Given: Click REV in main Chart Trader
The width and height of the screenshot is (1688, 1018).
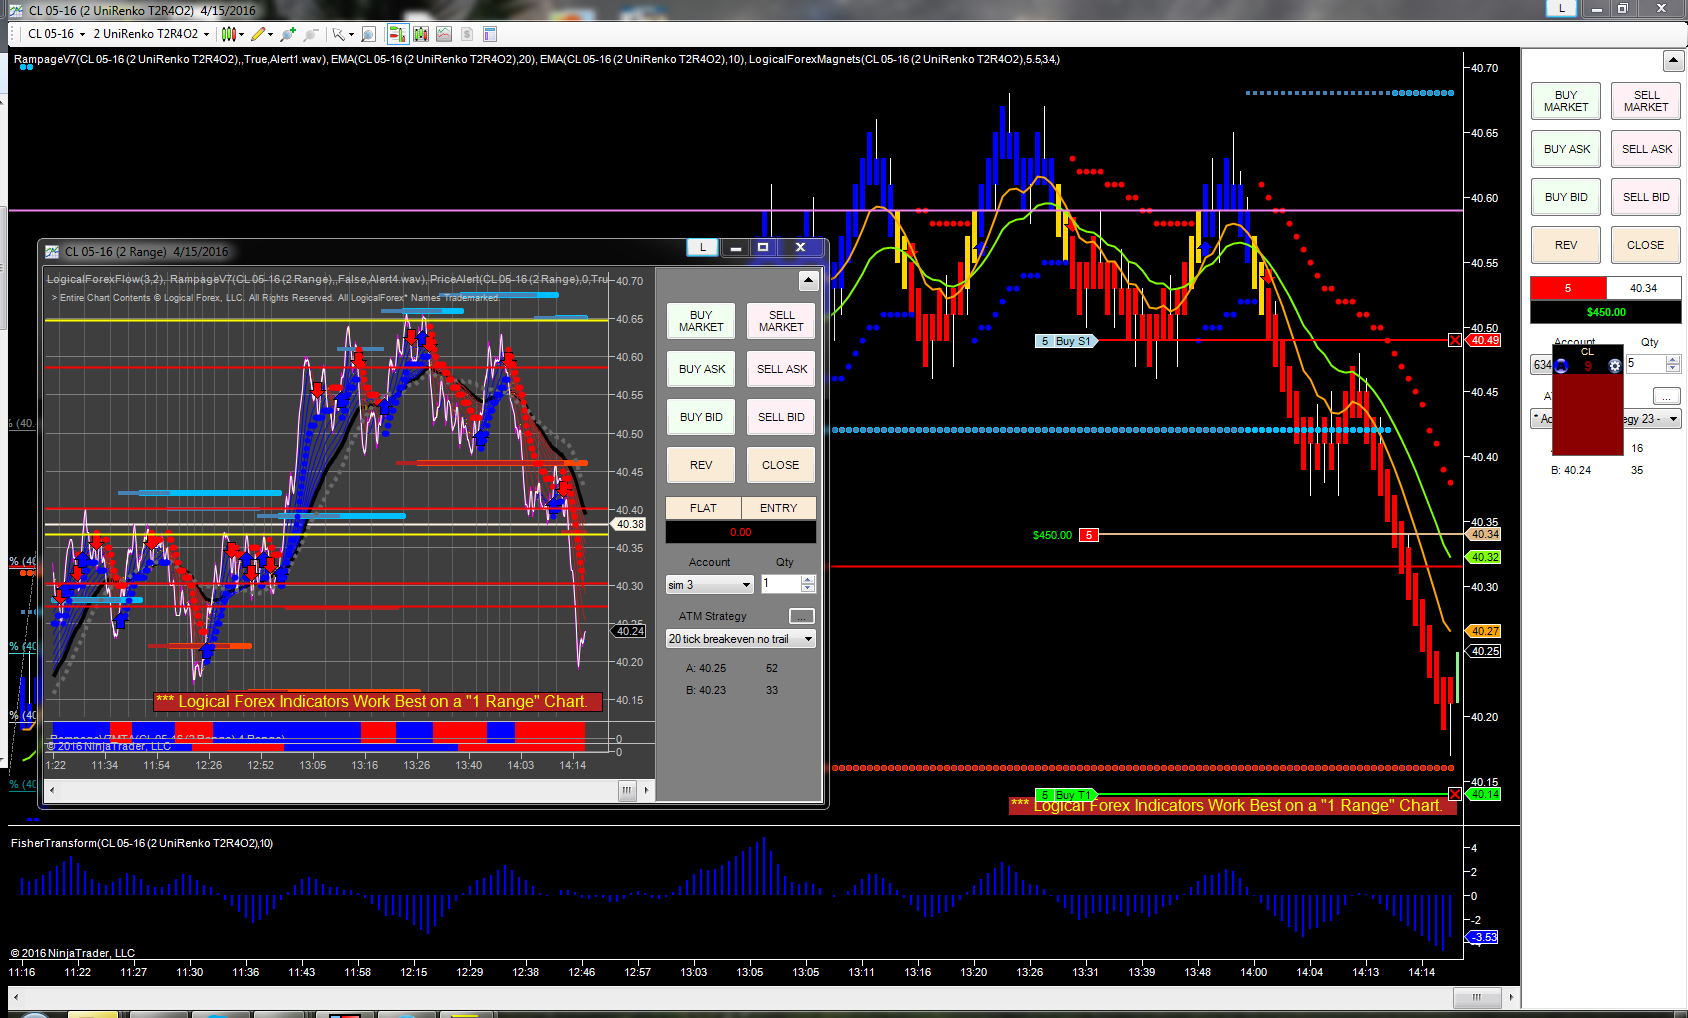Looking at the screenshot, I should click(x=1566, y=245).
